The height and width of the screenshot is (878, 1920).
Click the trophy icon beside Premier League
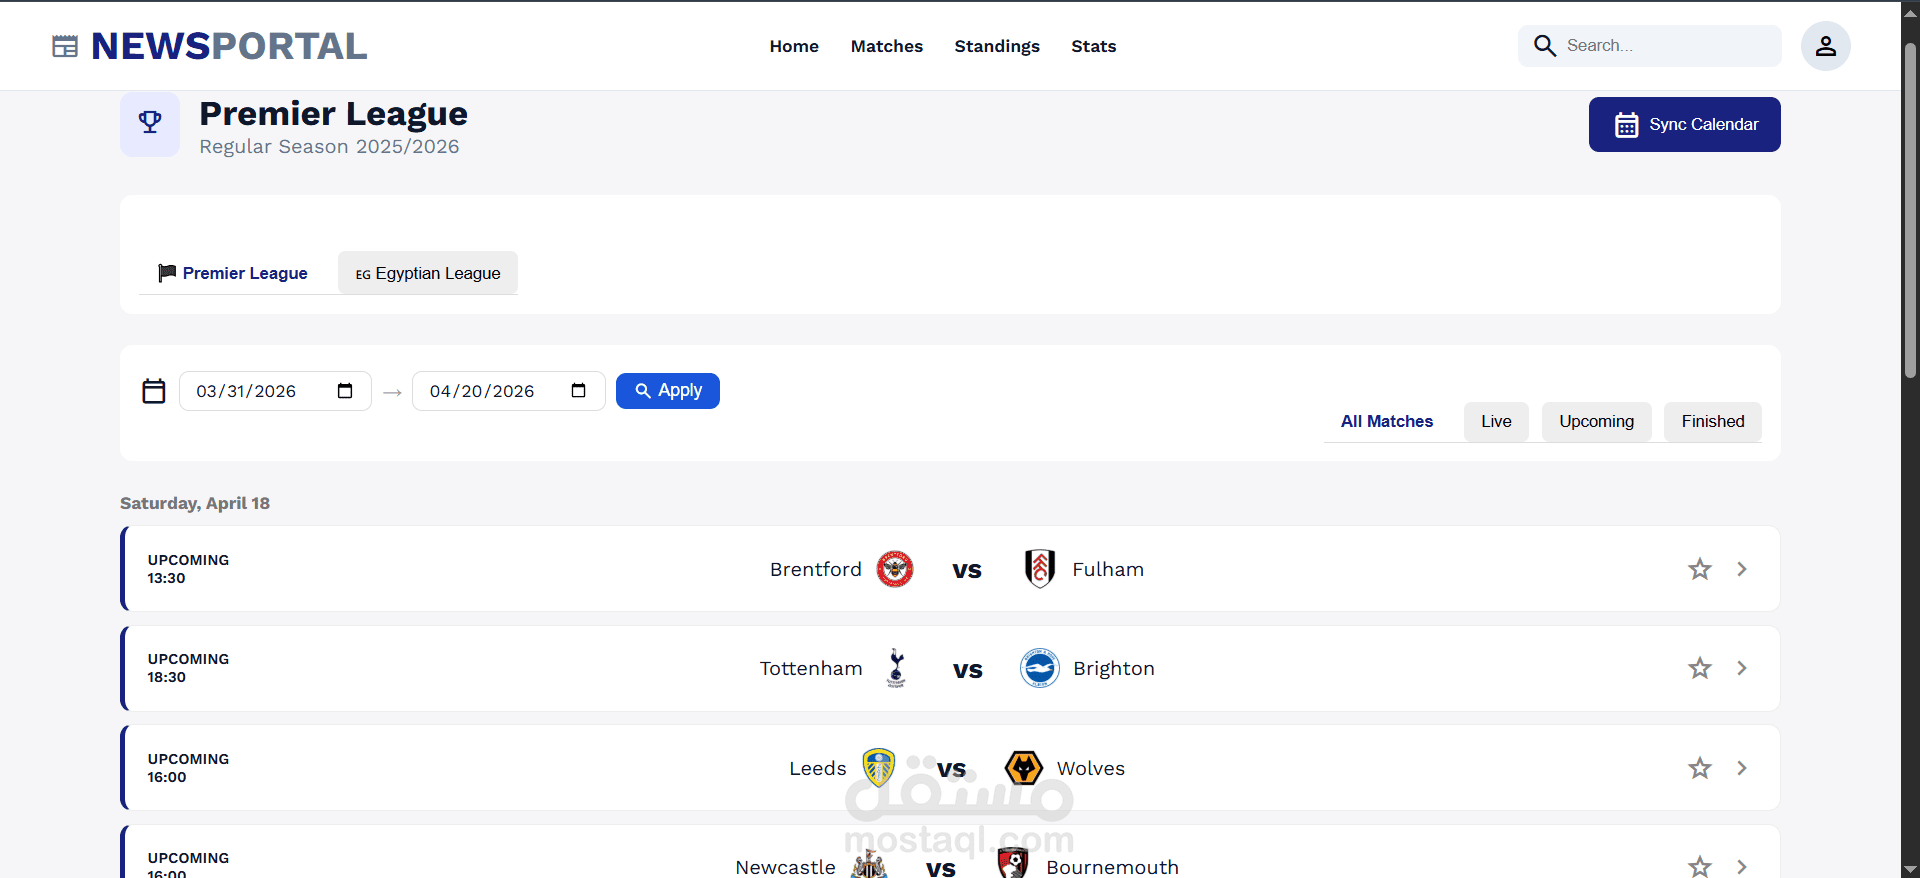[x=150, y=123]
